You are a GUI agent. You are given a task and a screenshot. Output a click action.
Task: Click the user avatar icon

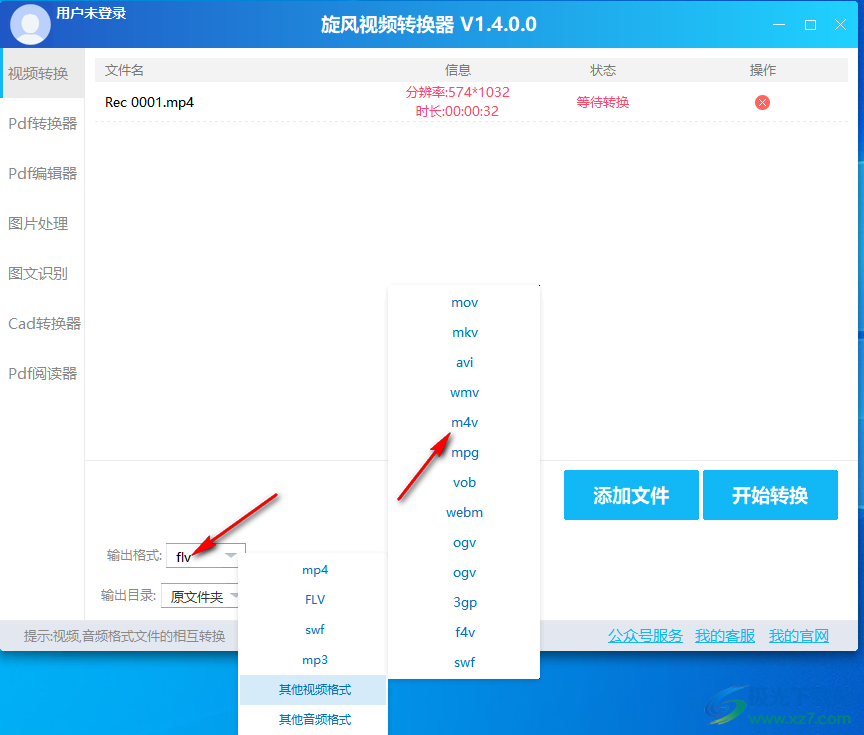(x=30, y=24)
